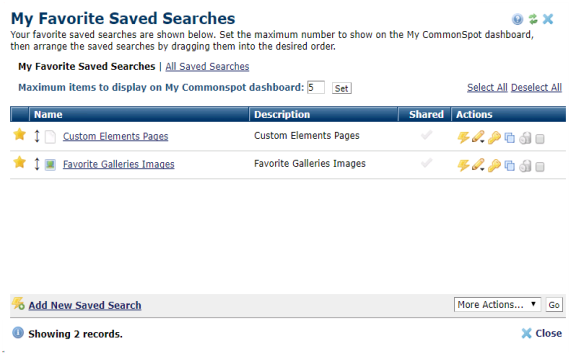Switch to All Saved Searches view

207,66
